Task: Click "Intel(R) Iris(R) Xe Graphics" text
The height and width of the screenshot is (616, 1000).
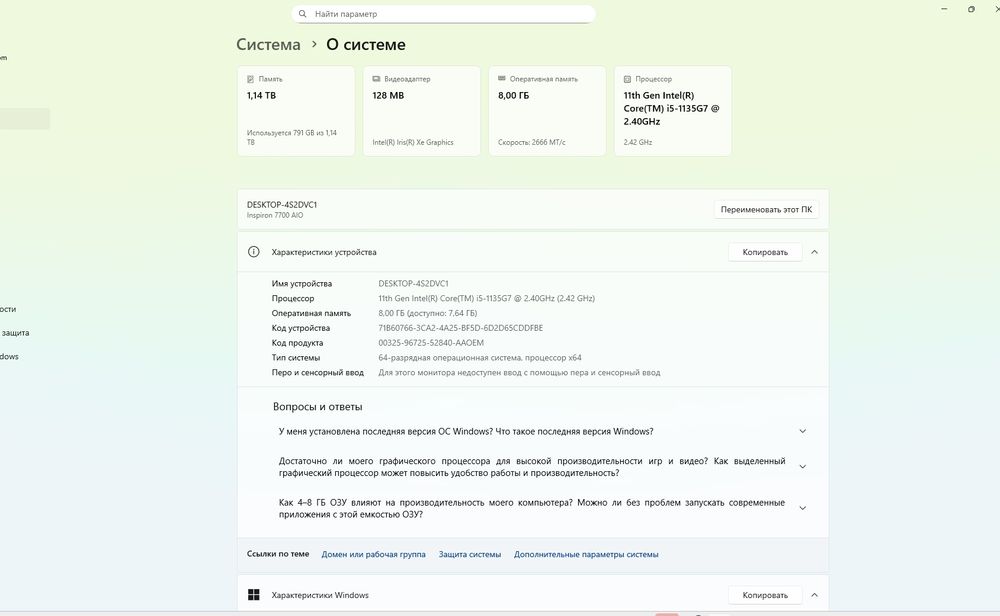Action: [413, 142]
